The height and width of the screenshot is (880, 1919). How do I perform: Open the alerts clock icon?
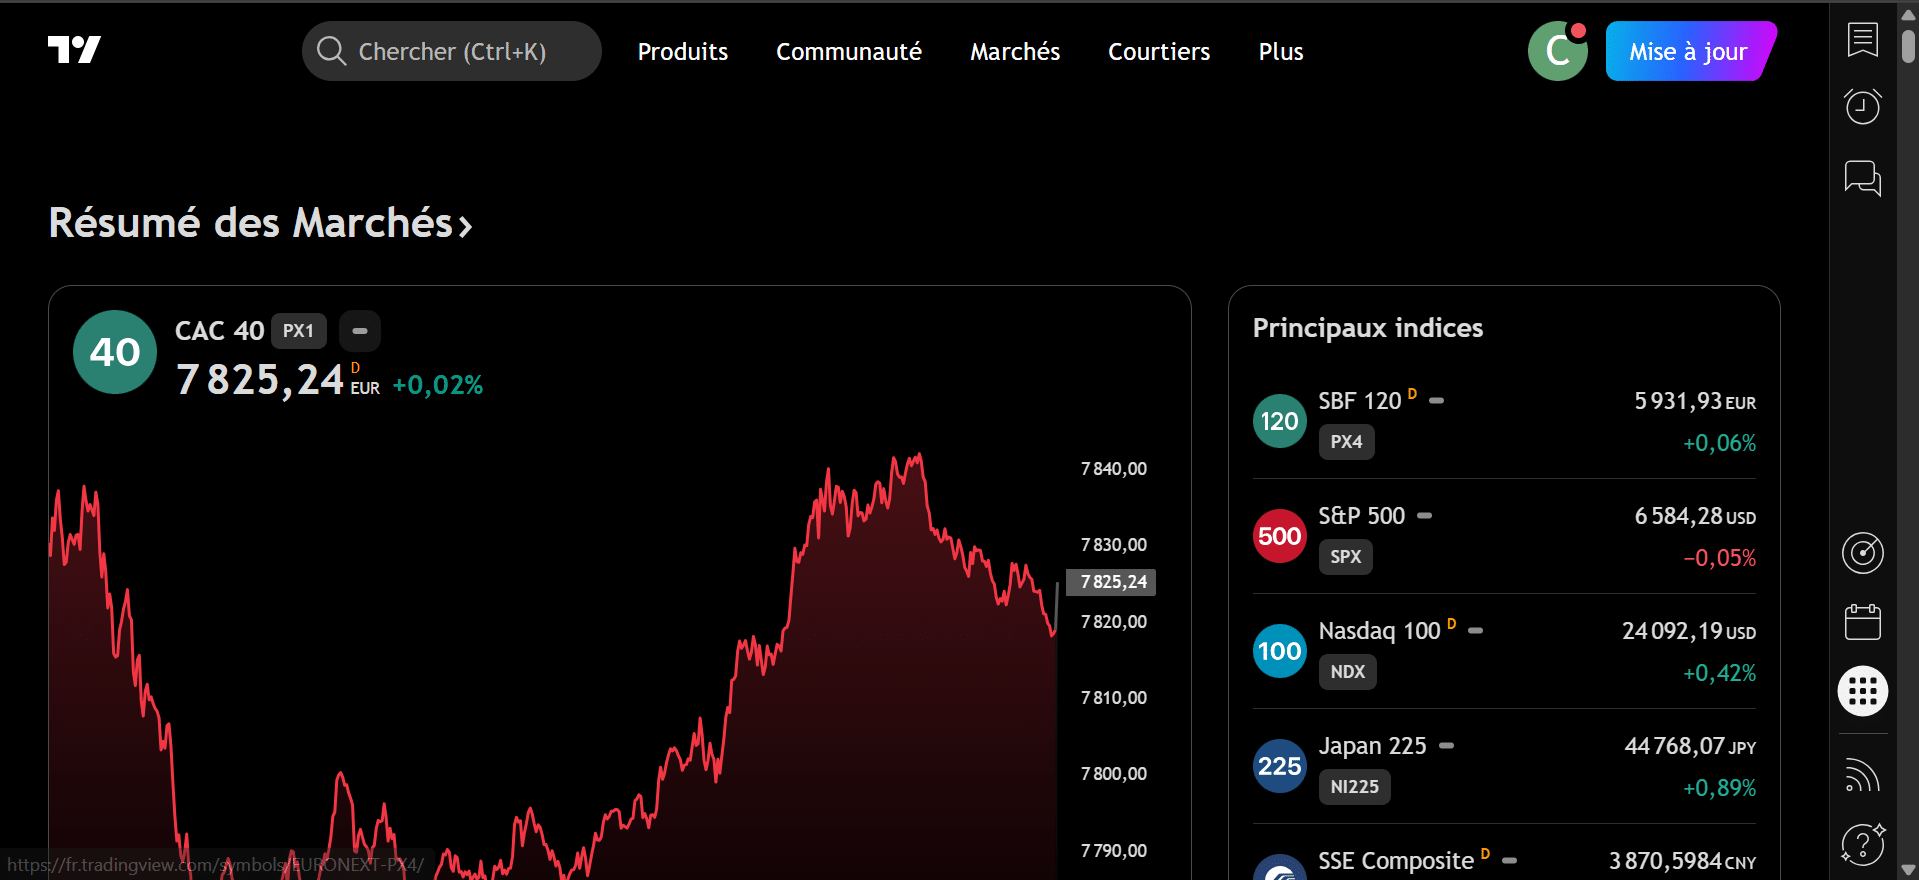(x=1862, y=106)
